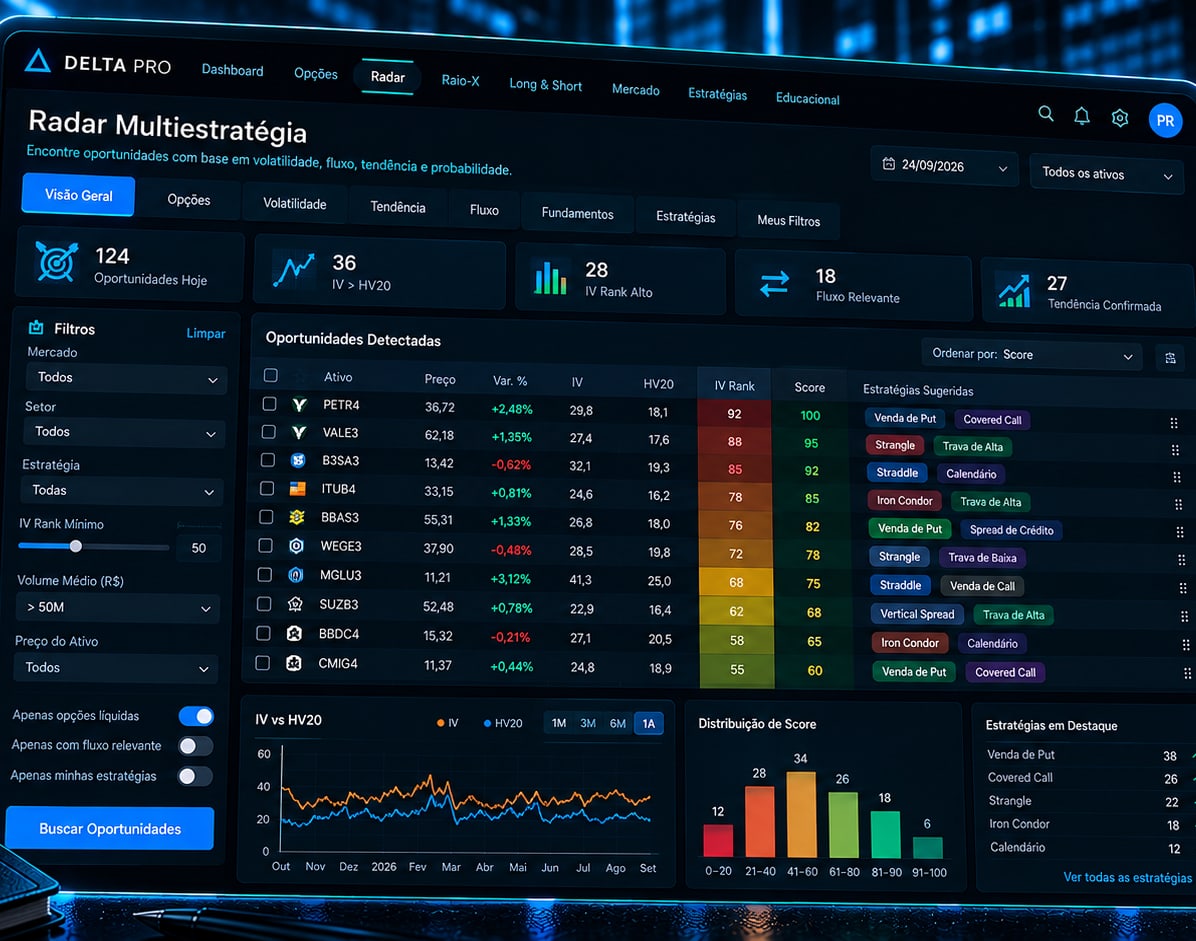1196x941 pixels.
Task: Enable Apenas minhas estratégias toggle
Action: (195, 776)
